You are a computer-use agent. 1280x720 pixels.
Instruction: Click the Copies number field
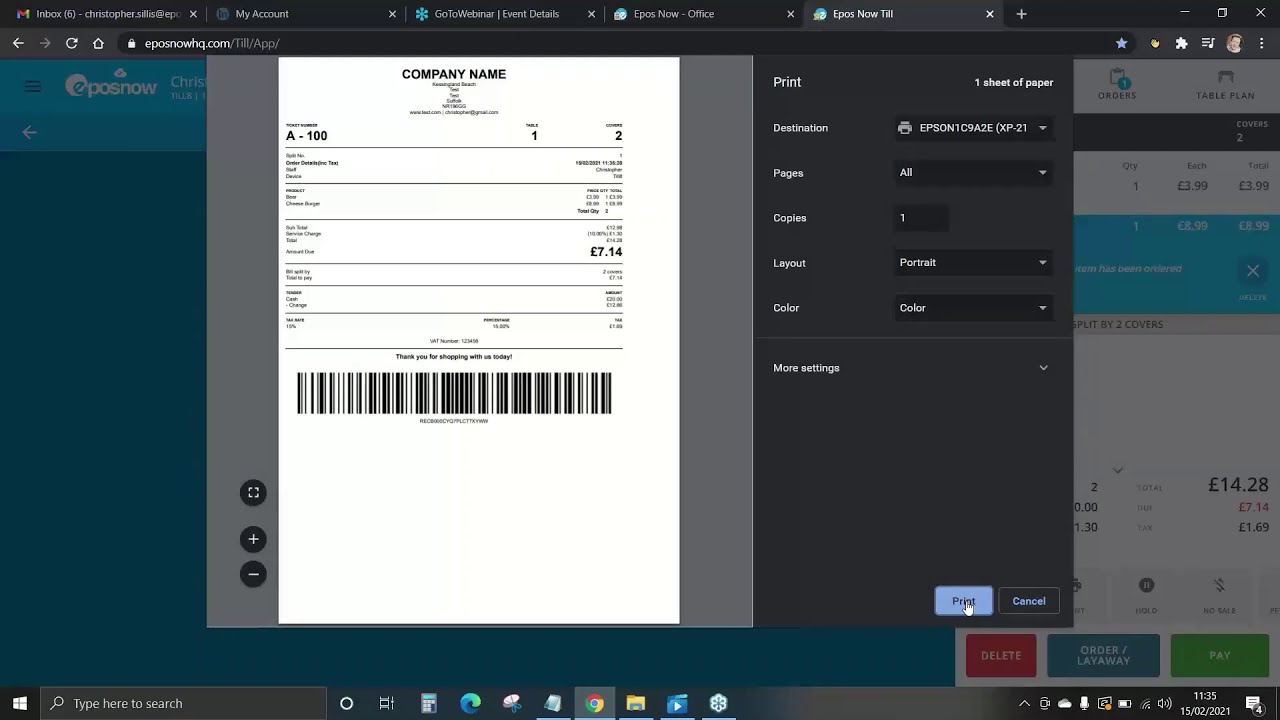(x=921, y=218)
